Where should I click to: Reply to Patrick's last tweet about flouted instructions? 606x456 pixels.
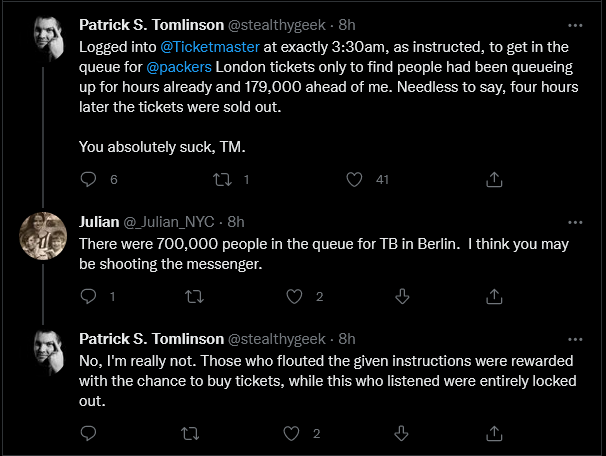pos(88,433)
